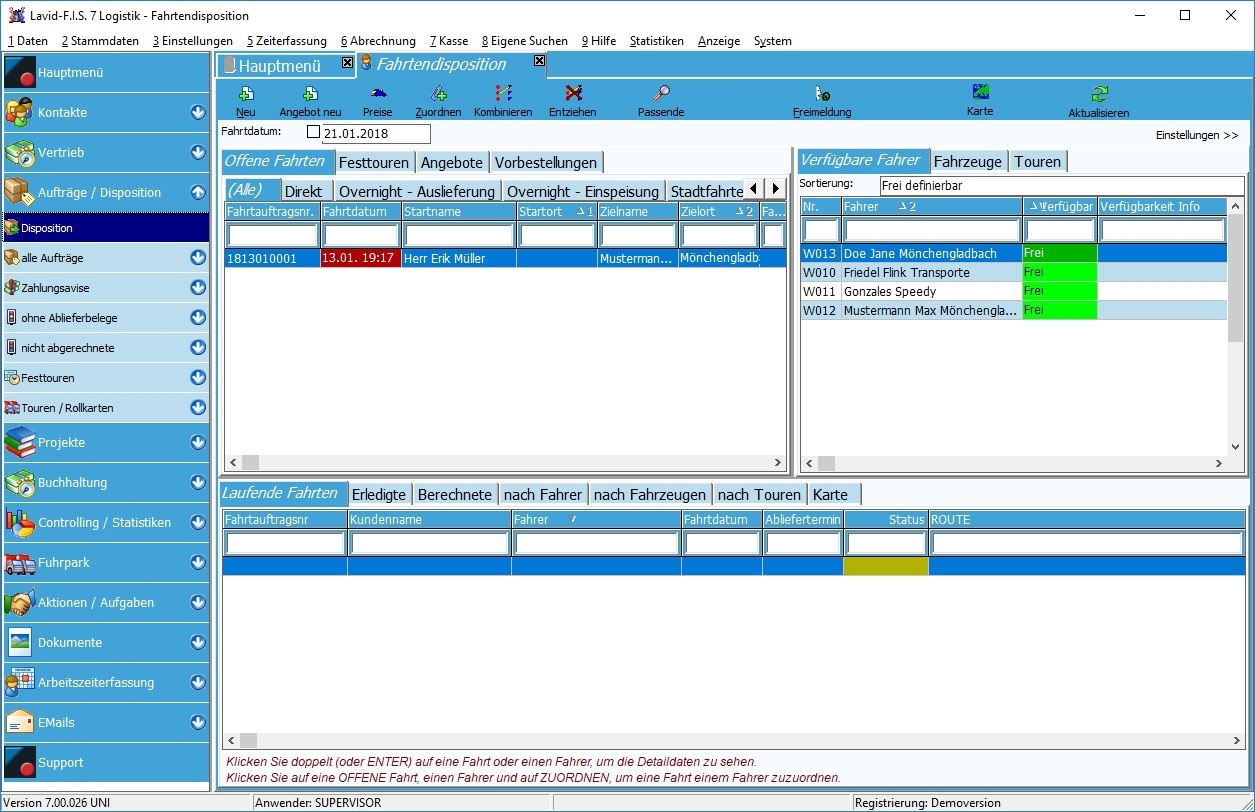Click the Fahrtdatum date input field
Viewport: 1255px width, 812px height.
click(376, 133)
